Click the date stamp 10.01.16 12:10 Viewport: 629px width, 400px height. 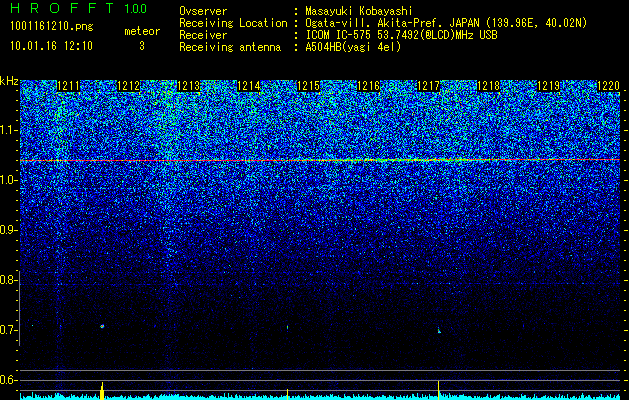pyautogui.click(x=51, y=46)
